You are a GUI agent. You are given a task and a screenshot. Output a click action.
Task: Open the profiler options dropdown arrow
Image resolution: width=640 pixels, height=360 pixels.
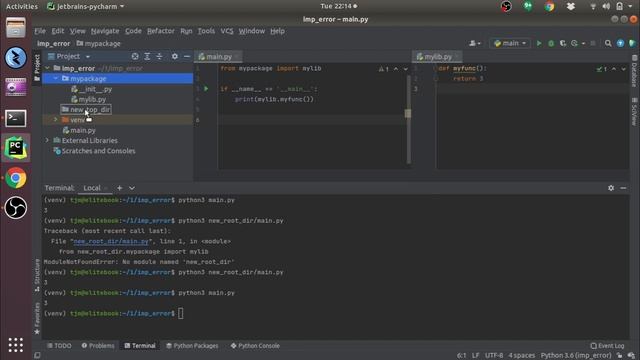coord(583,43)
